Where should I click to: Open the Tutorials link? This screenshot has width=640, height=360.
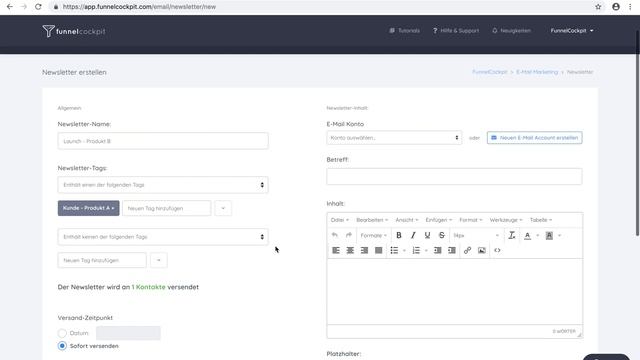point(404,31)
